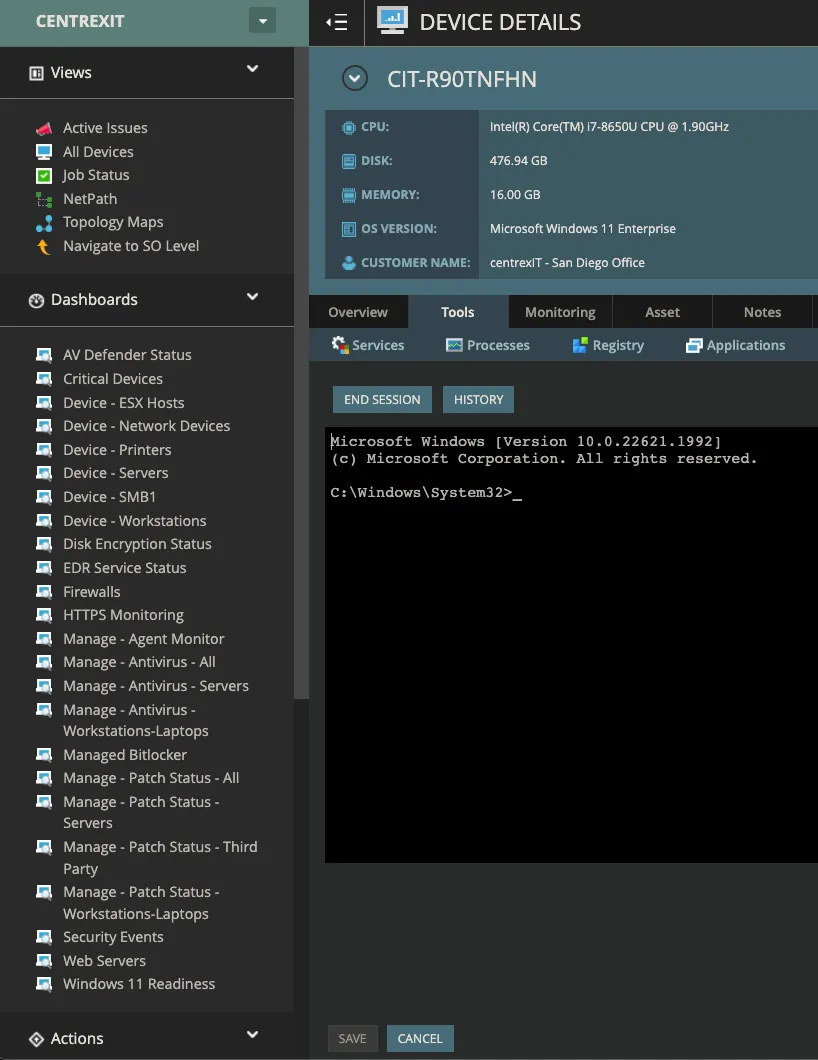Image resolution: width=818 pixels, height=1060 pixels.
Task: Open NetPath view
Action: pyautogui.click(x=90, y=199)
